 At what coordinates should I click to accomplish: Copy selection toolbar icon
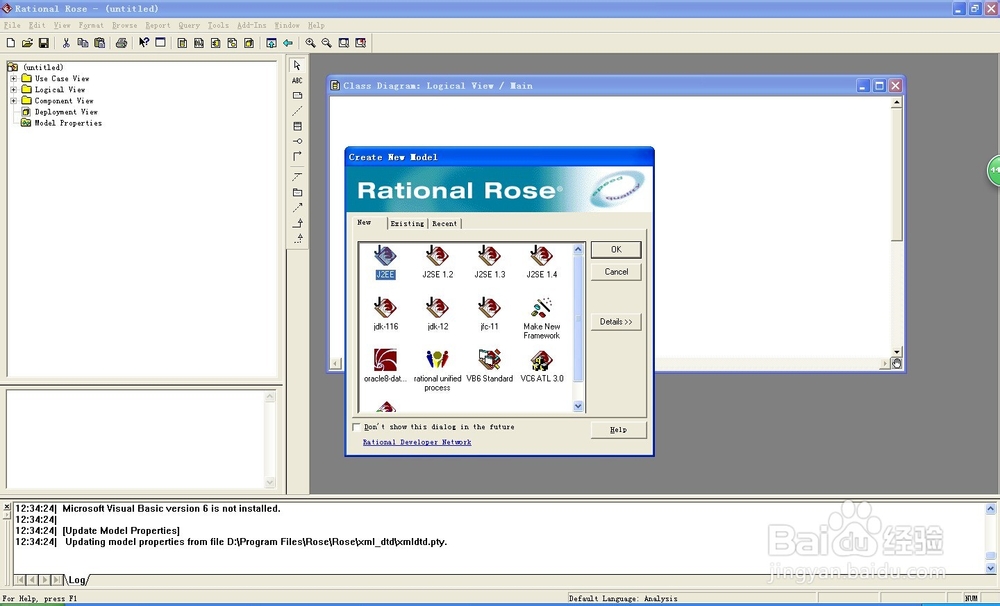pyautogui.click(x=82, y=43)
